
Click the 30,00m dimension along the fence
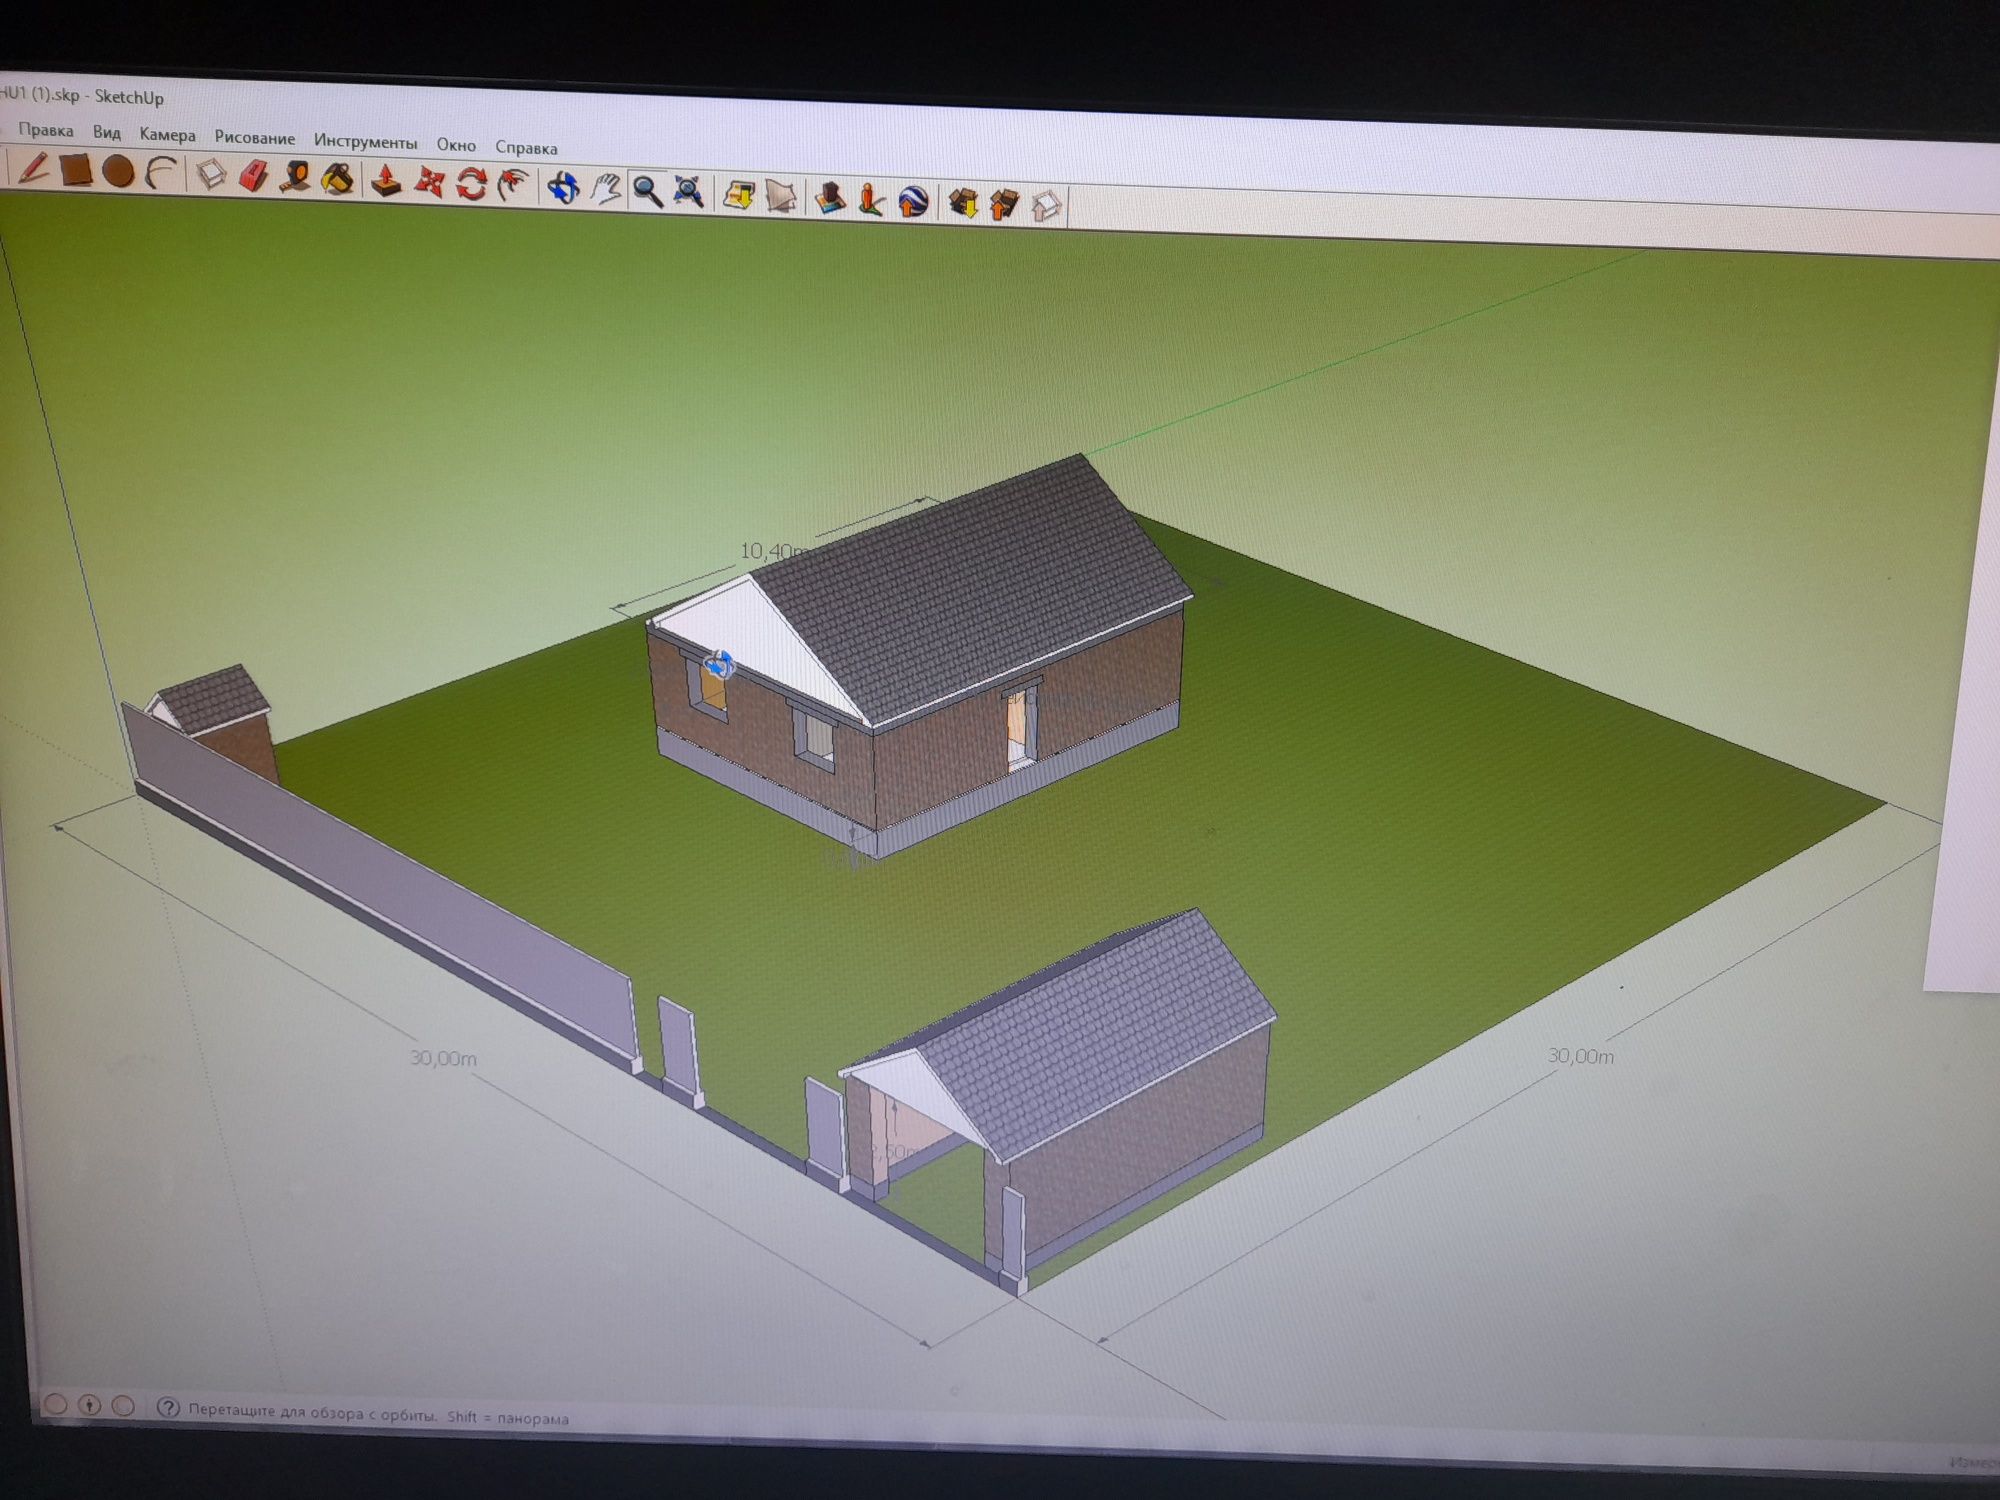coord(443,1057)
